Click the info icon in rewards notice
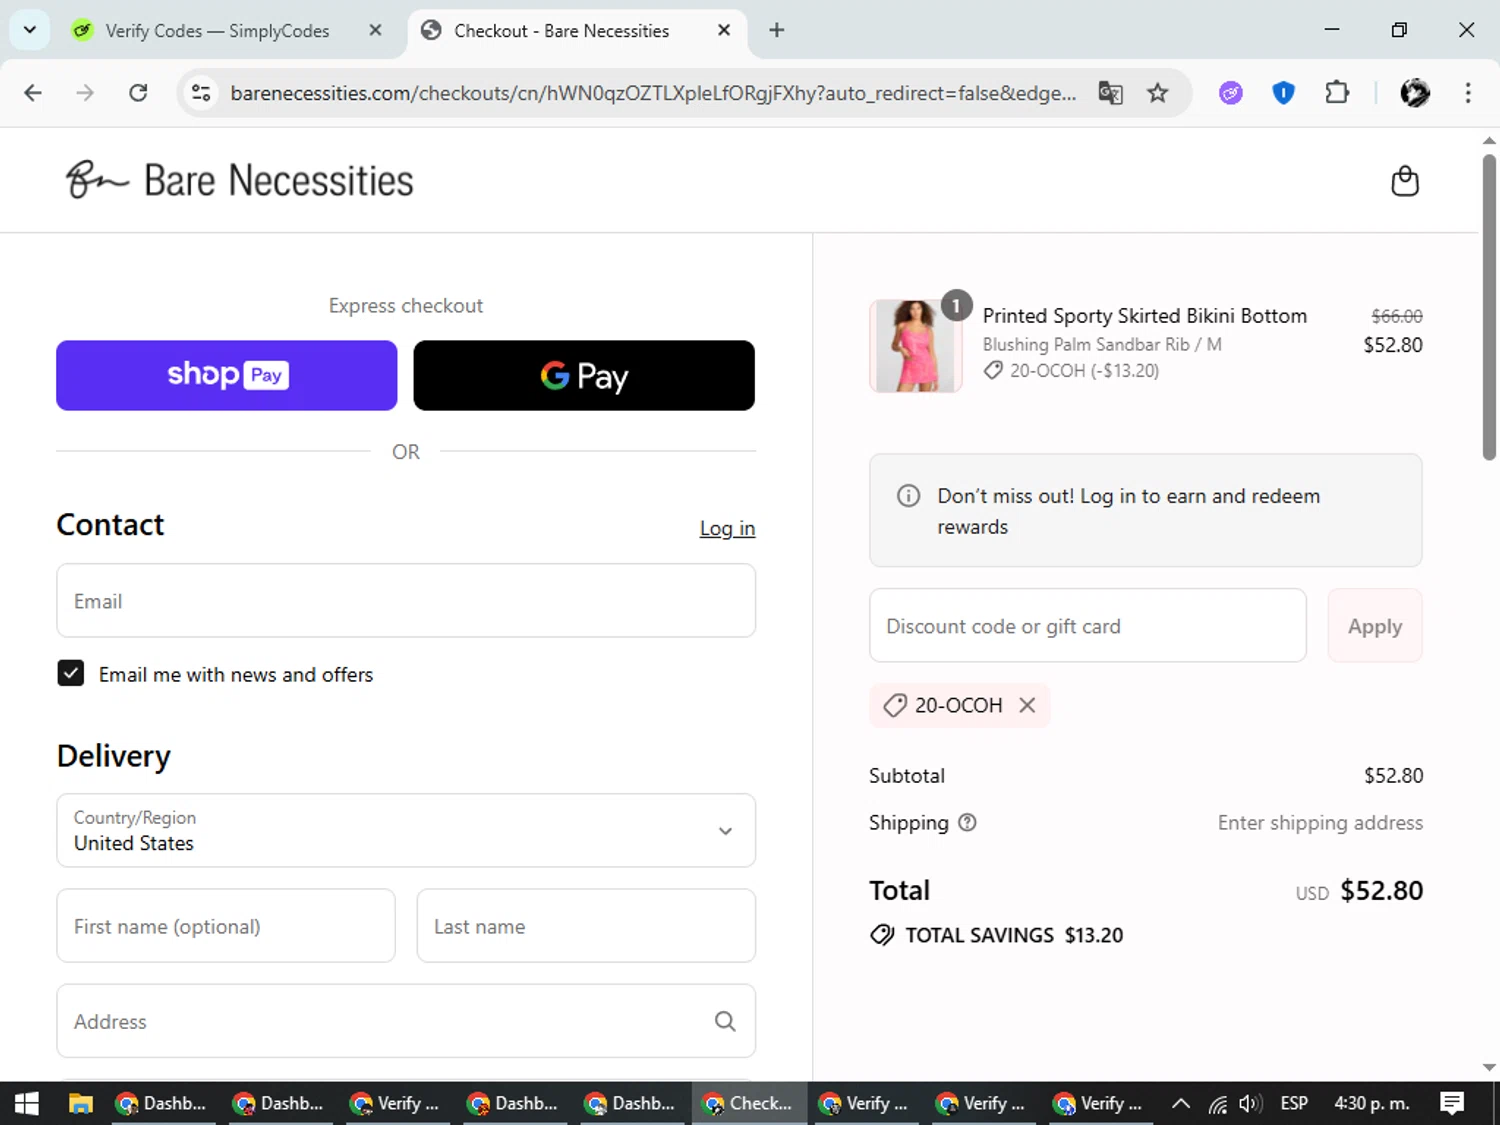The image size is (1500, 1125). click(908, 496)
